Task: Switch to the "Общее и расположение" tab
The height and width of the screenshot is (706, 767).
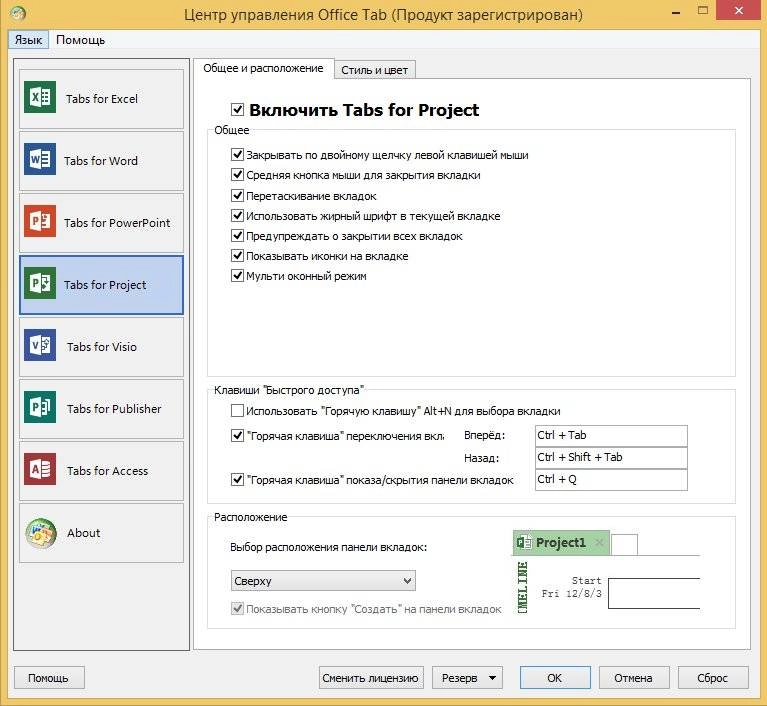Action: 263,68
